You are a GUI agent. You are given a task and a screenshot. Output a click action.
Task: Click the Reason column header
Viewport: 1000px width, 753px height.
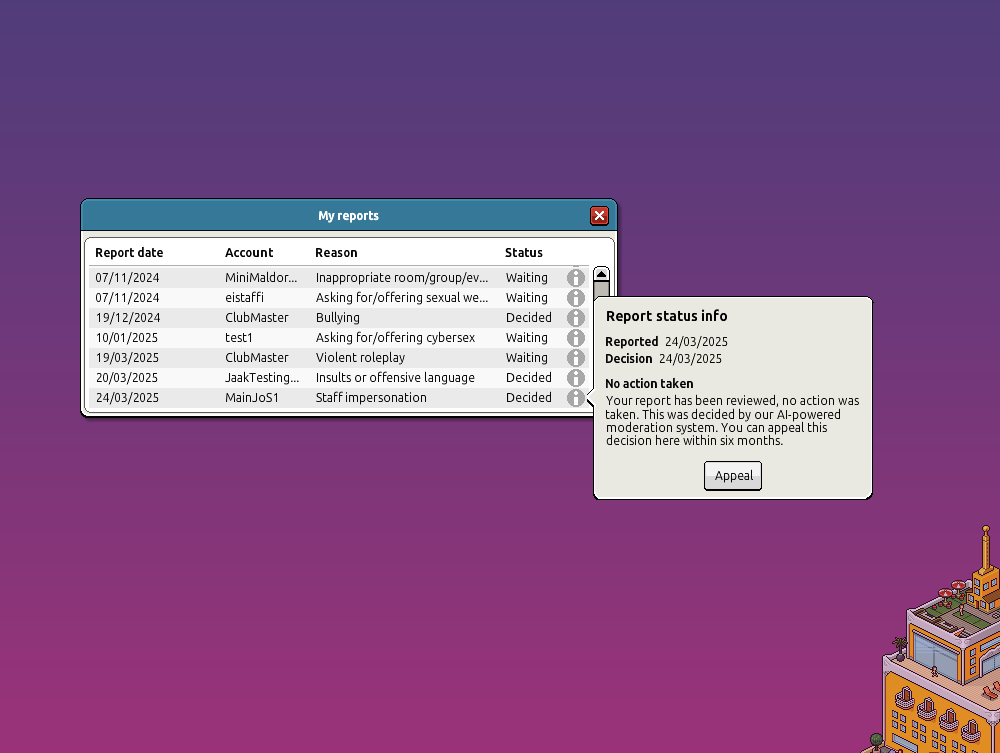(336, 253)
